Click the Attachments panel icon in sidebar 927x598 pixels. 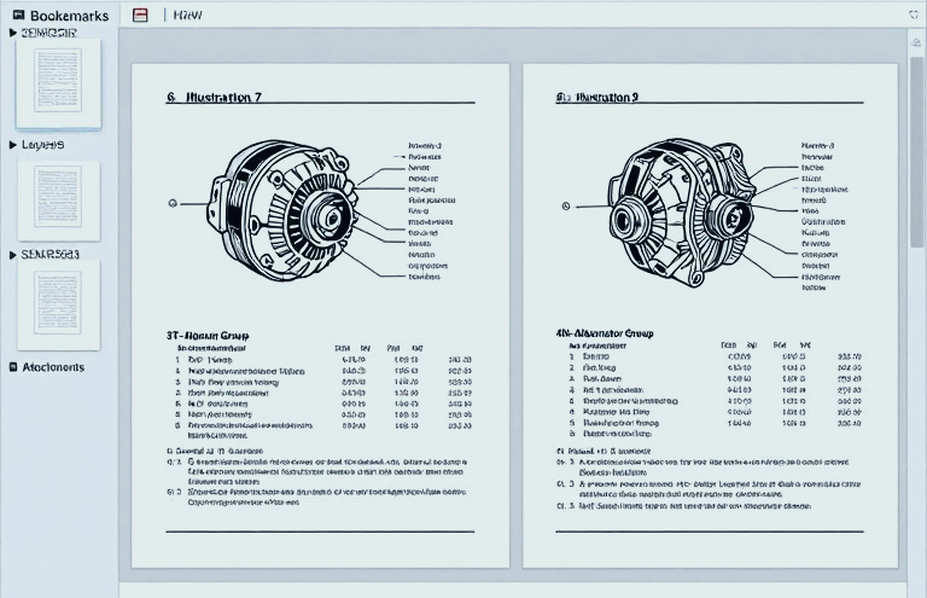(x=13, y=367)
